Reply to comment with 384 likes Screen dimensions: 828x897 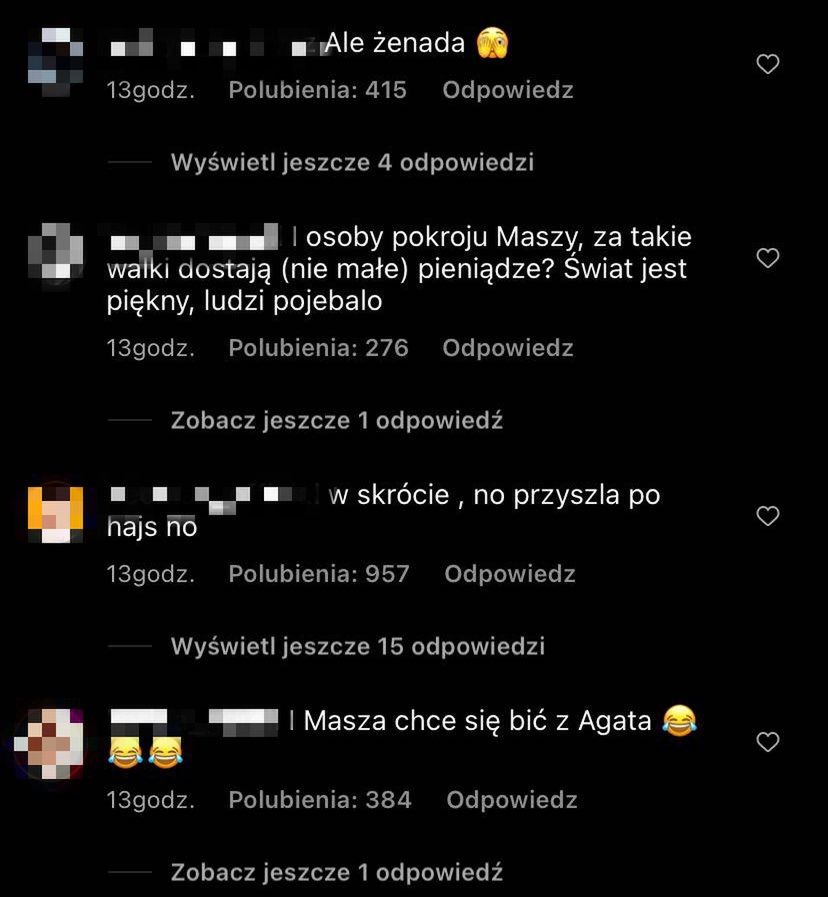[512, 800]
